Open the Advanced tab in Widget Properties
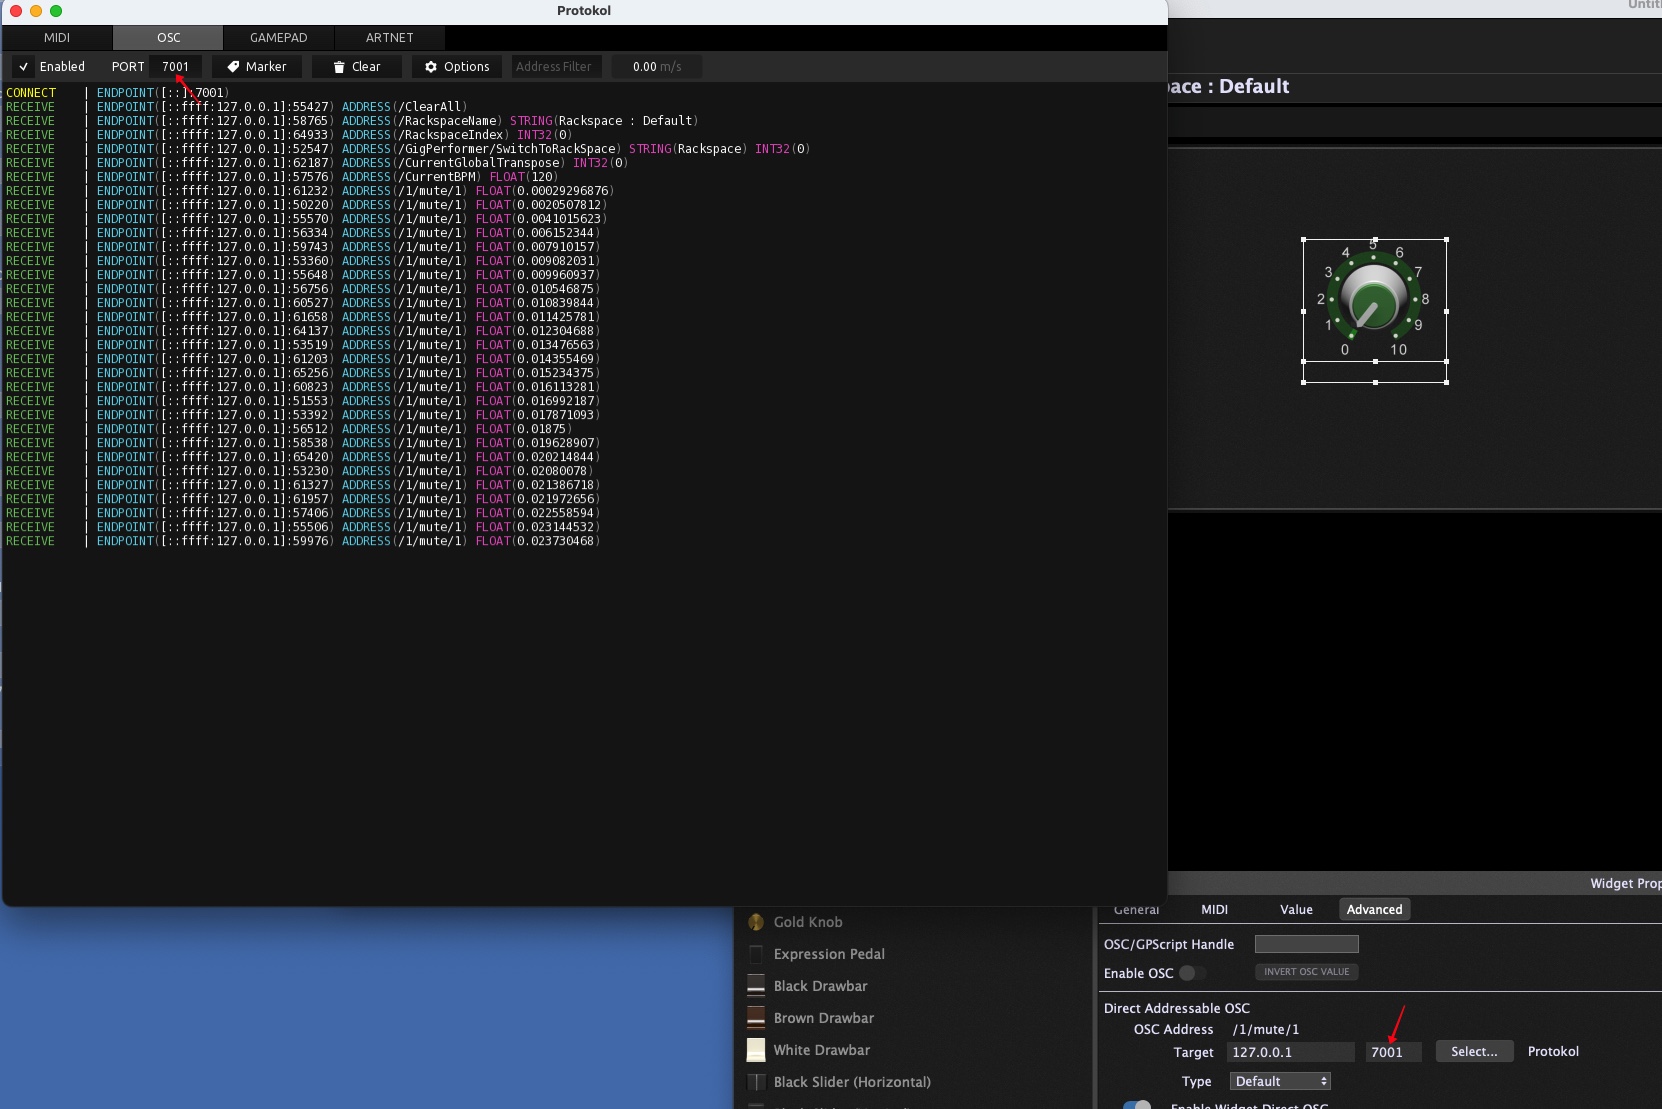This screenshot has height=1109, width=1662. [x=1374, y=909]
